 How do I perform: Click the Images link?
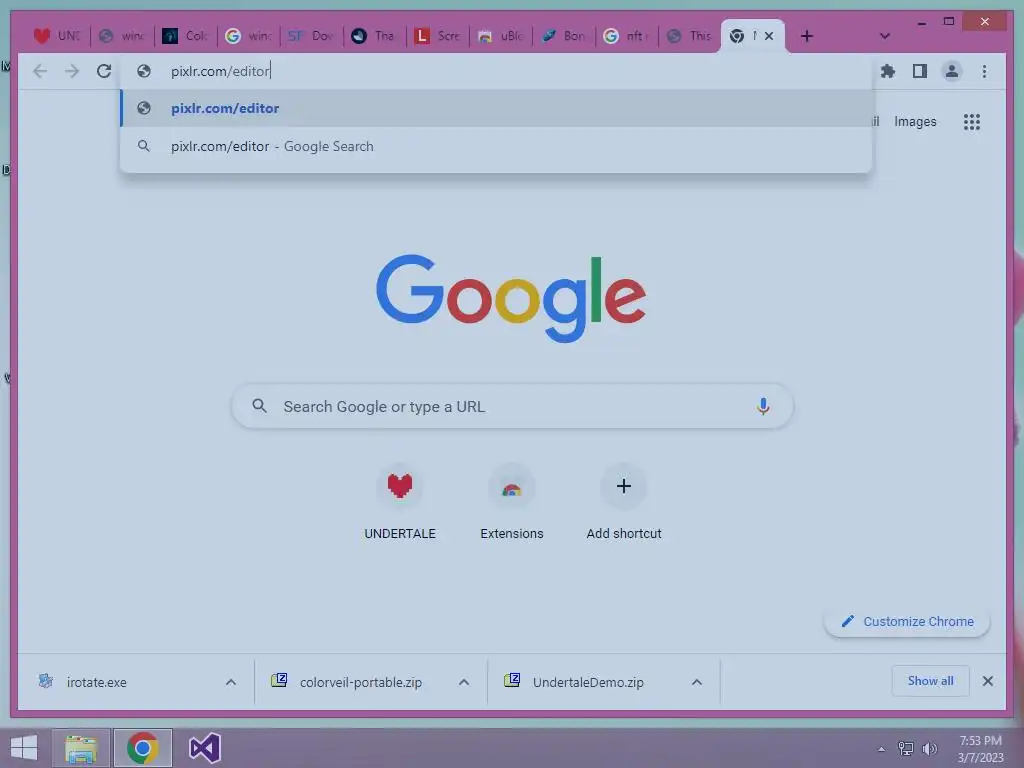[915, 121]
